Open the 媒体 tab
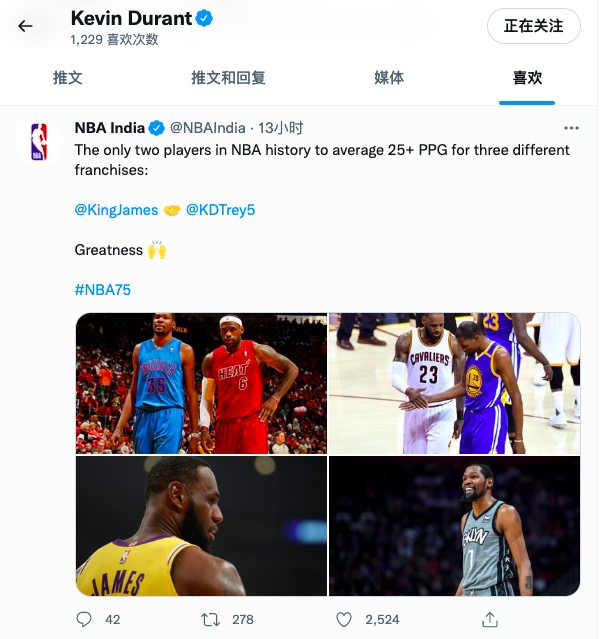This screenshot has height=639, width=602. point(389,77)
